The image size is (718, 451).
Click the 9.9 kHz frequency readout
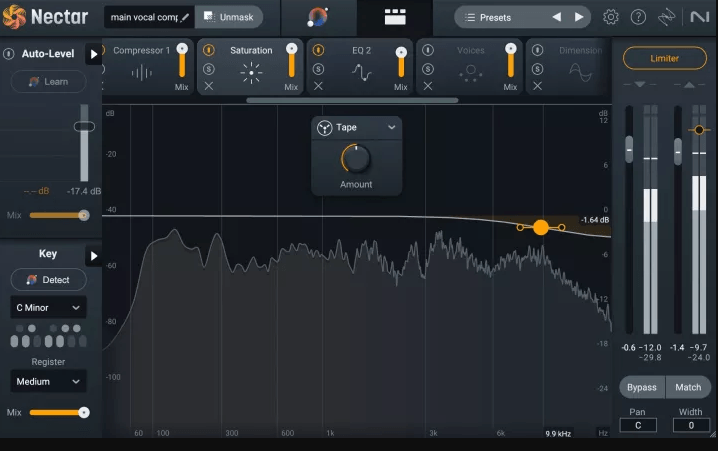558,434
